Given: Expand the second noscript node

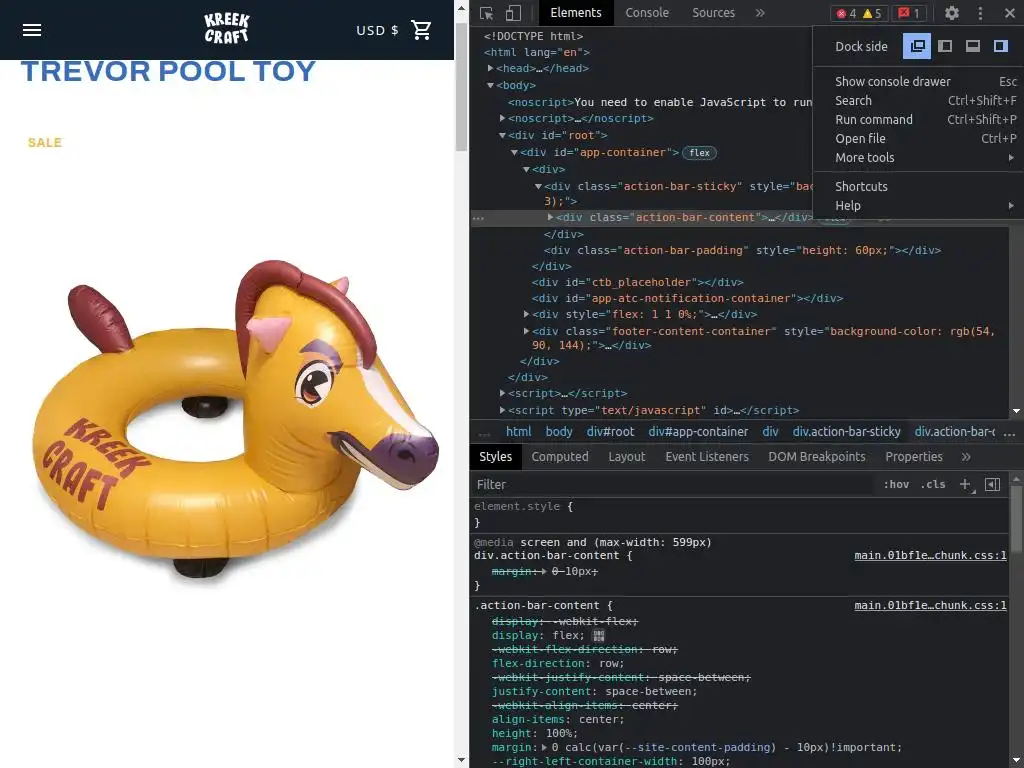Looking at the screenshot, I should coord(502,118).
